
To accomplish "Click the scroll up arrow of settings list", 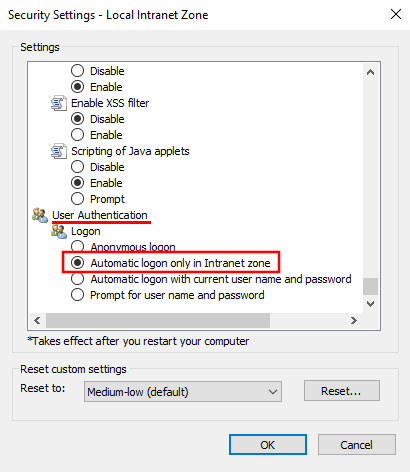I will point(370,72).
